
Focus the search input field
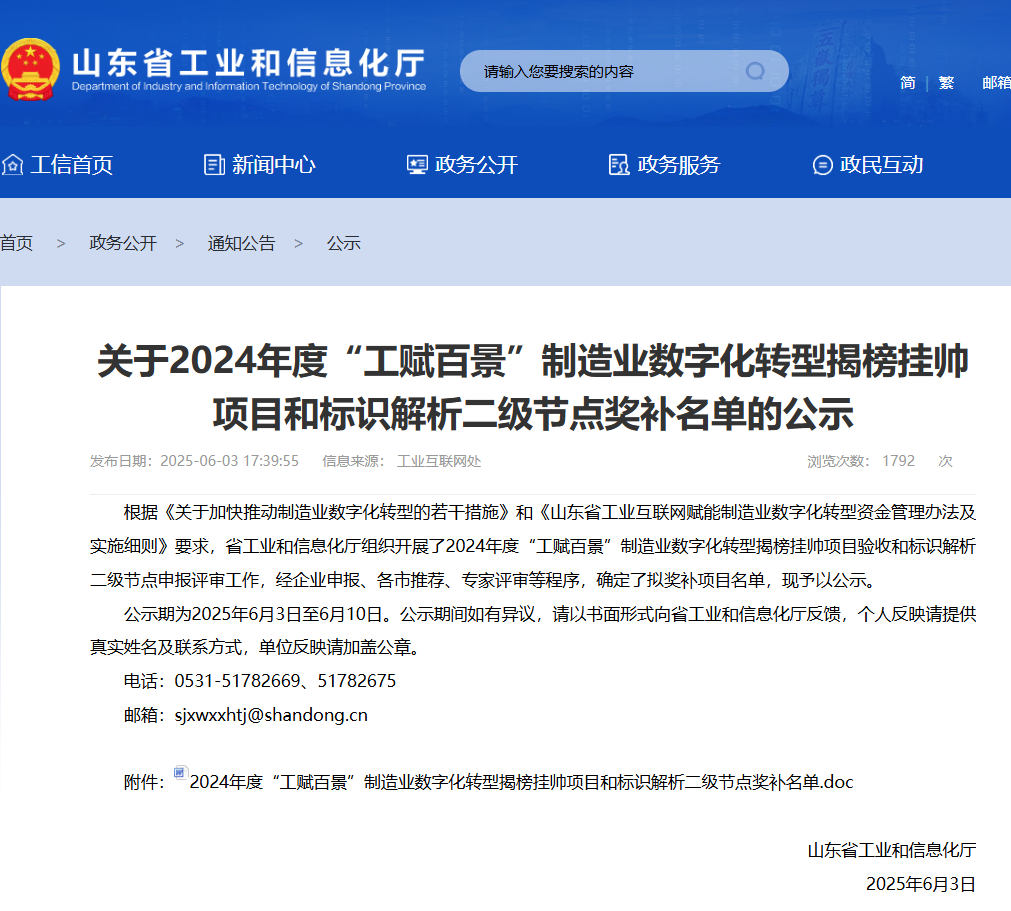click(x=600, y=72)
